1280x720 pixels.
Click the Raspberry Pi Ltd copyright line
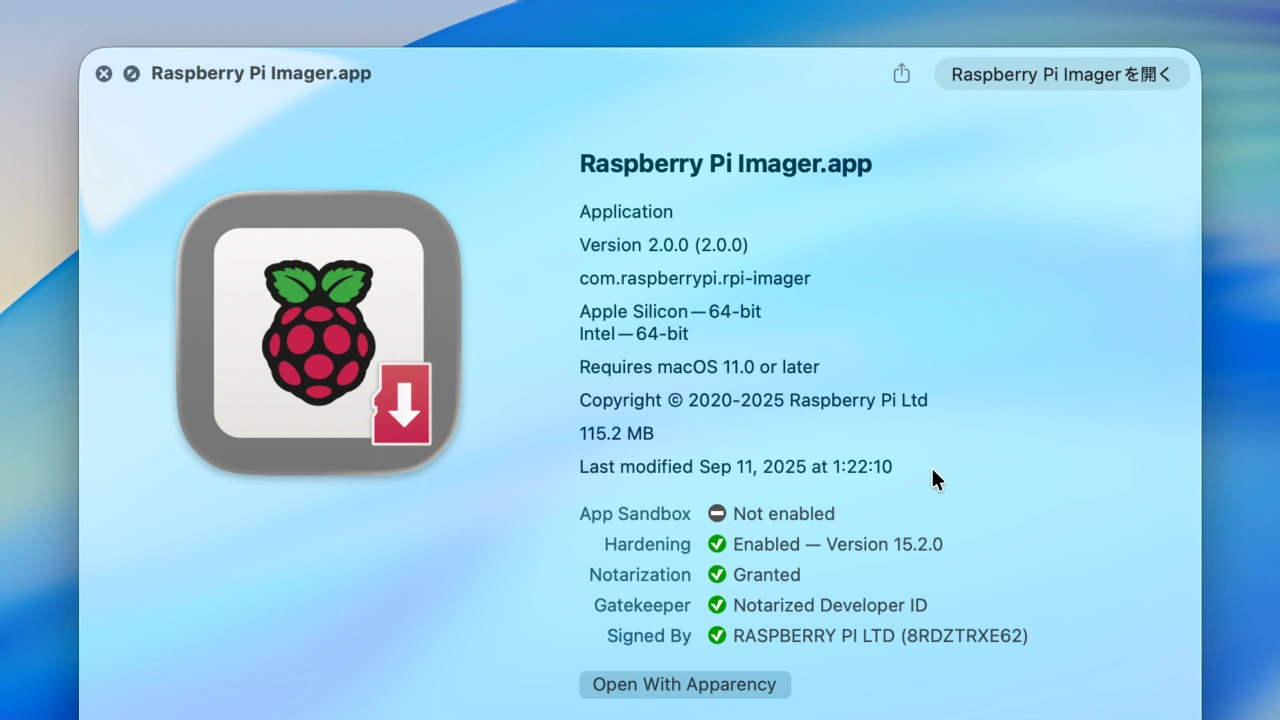point(753,400)
